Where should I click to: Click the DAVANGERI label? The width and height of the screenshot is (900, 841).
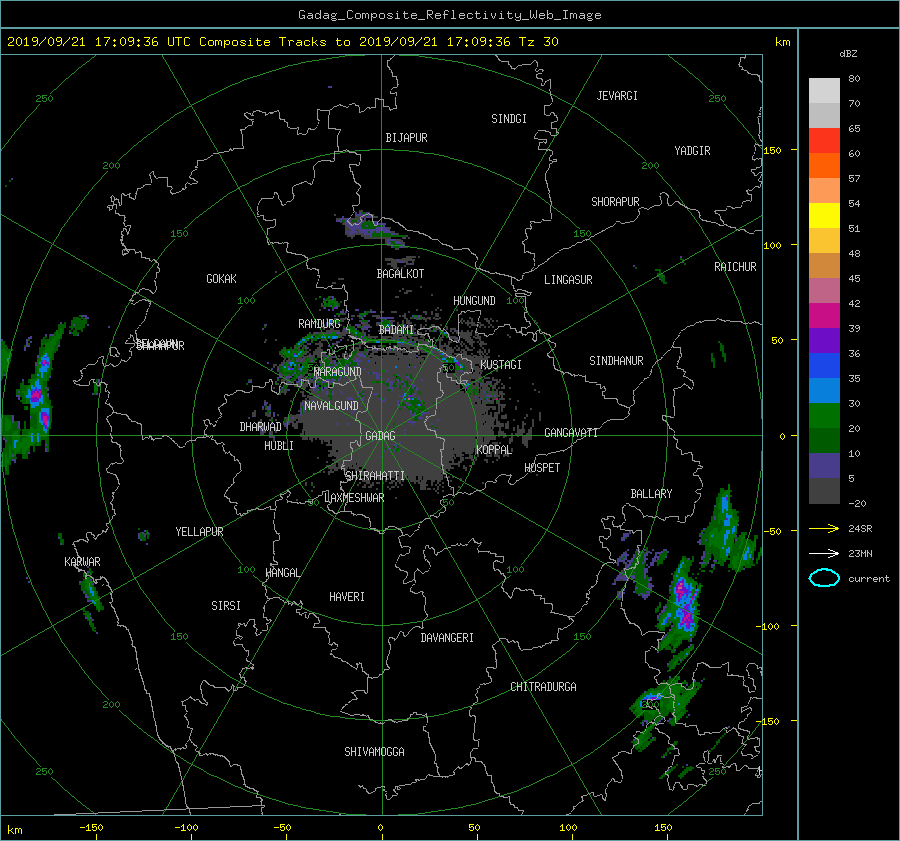tap(447, 638)
